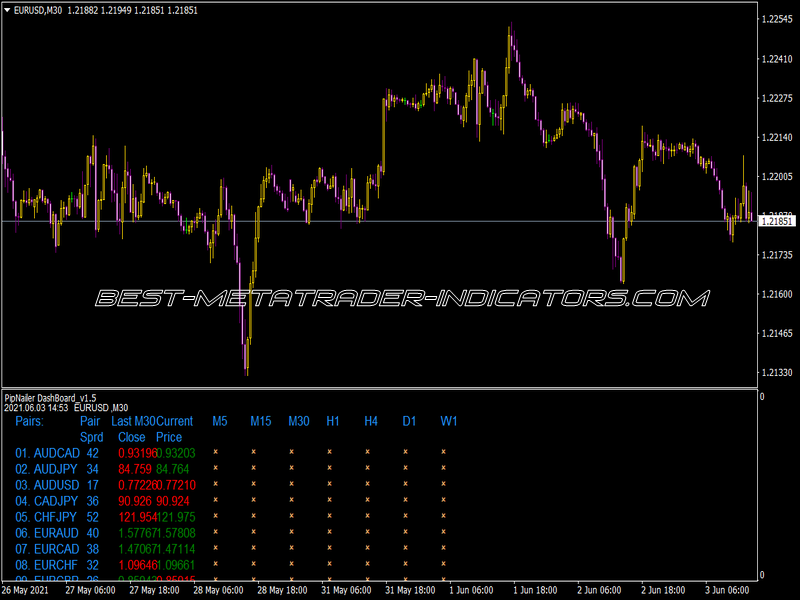Screen dimensions: 800x600
Task: Click the 2 Jun 18:00 time label
Action: click(663, 590)
